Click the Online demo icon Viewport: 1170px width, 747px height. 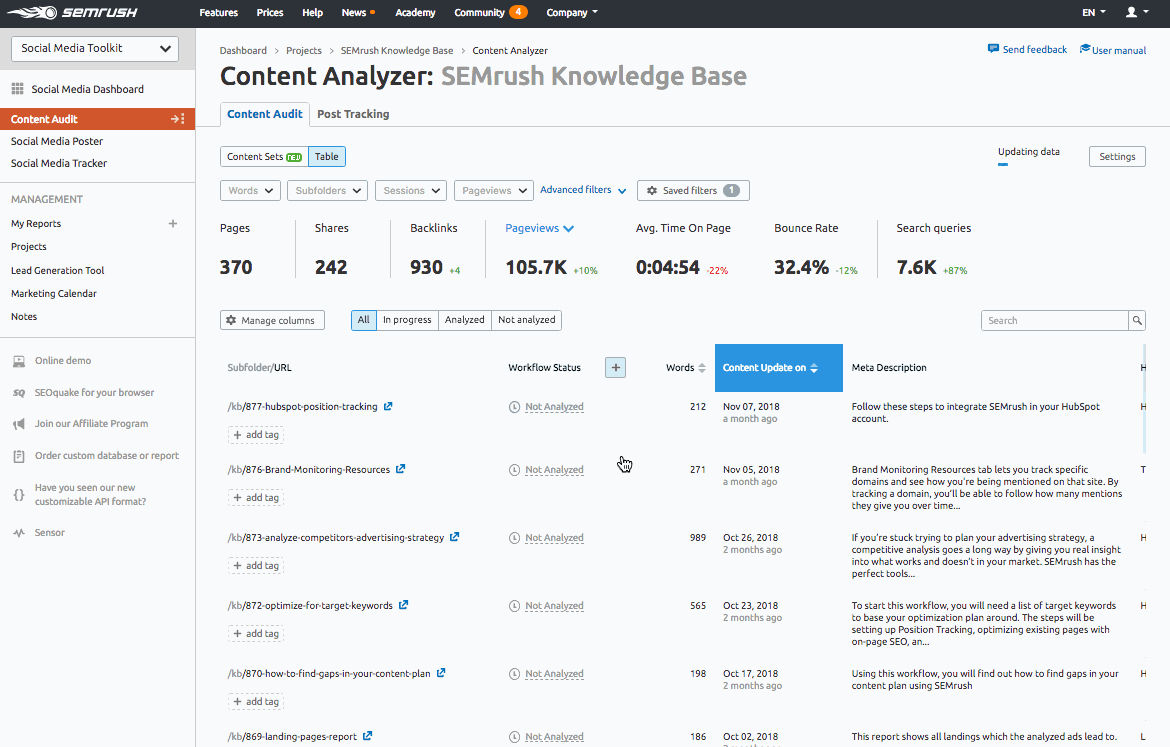tap(19, 361)
